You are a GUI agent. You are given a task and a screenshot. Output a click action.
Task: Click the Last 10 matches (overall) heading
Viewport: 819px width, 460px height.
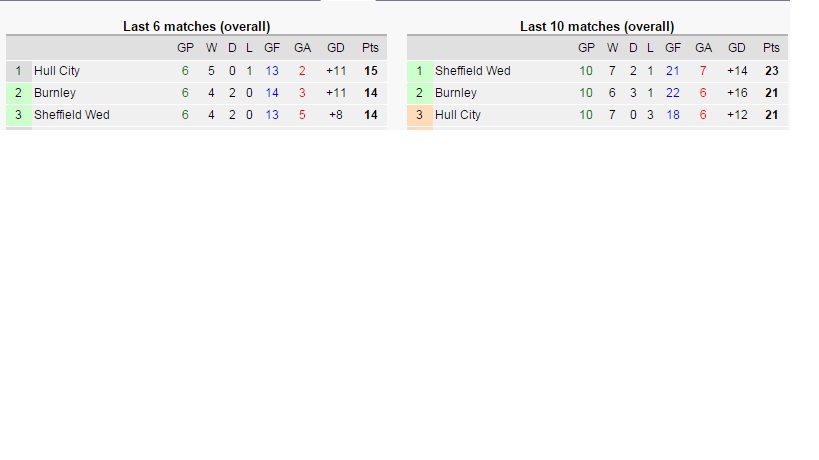coord(597,26)
